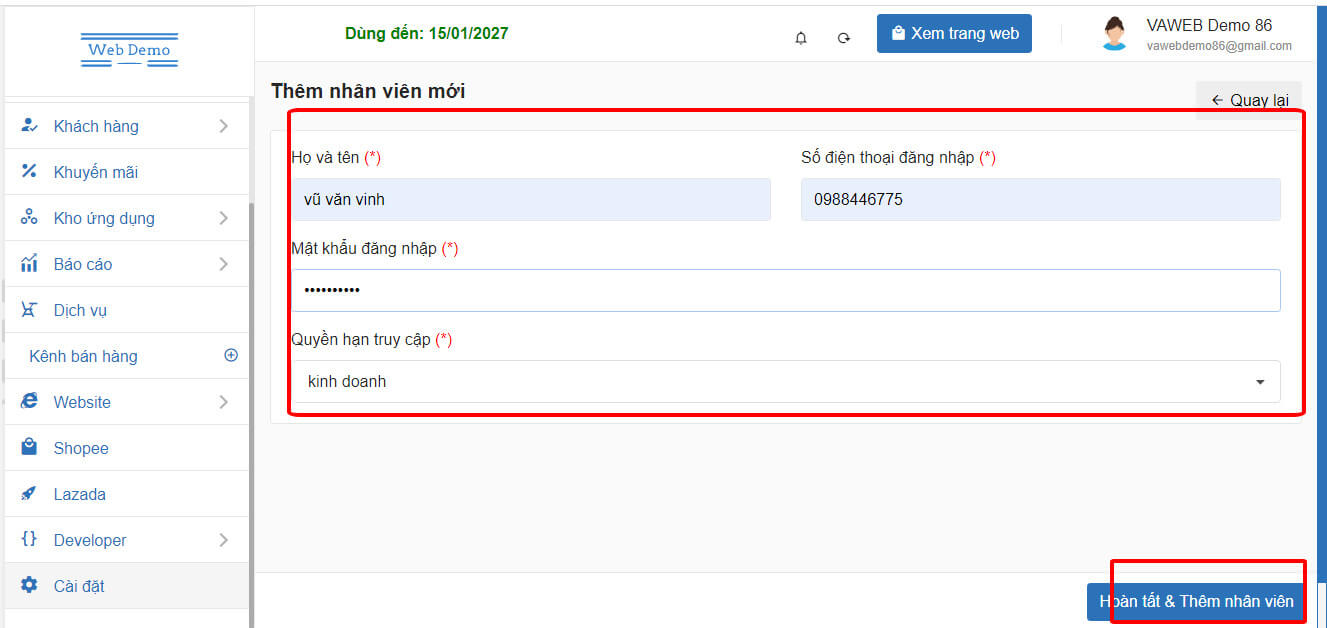The width and height of the screenshot is (1327, 628).
Task: Click the notification bell icon
Action: (x=801, y=38)
